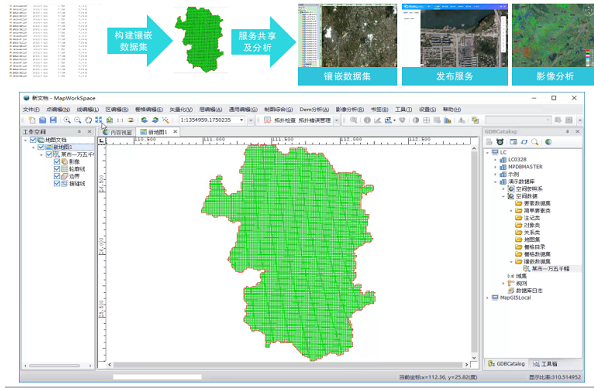Expand the MPDBMASTER database node
The width and height of the screenshot is (594, 390).
(496, 167)
